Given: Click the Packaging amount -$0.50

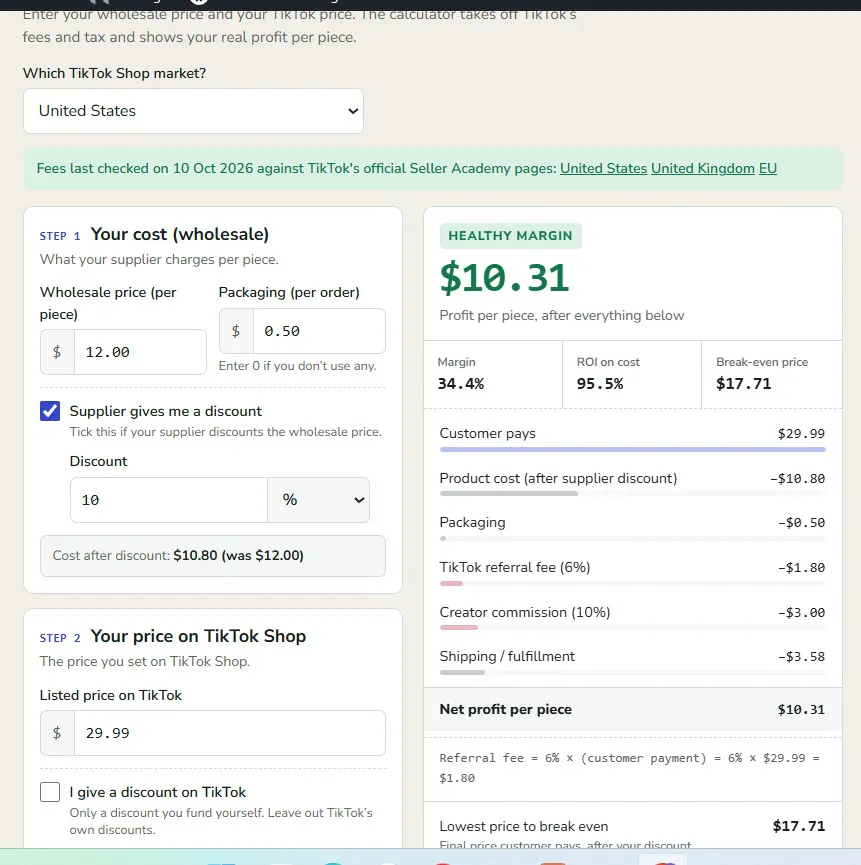Looking at the screenshot, I should pos(801,523).
